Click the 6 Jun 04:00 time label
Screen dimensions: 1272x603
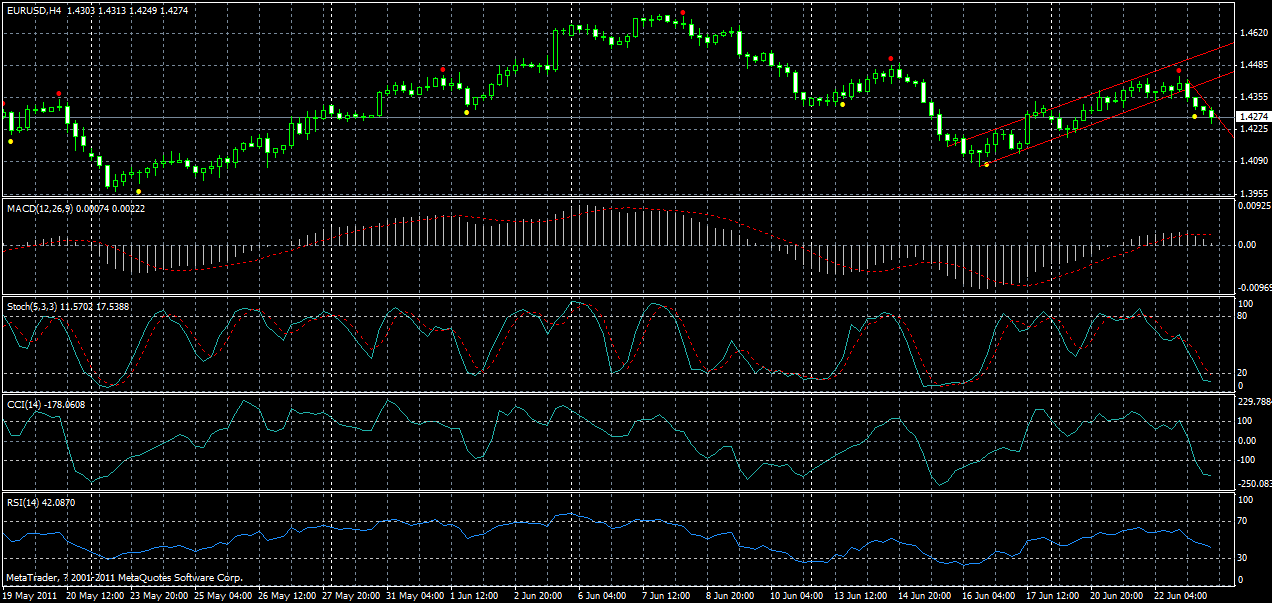coord(603,595)
